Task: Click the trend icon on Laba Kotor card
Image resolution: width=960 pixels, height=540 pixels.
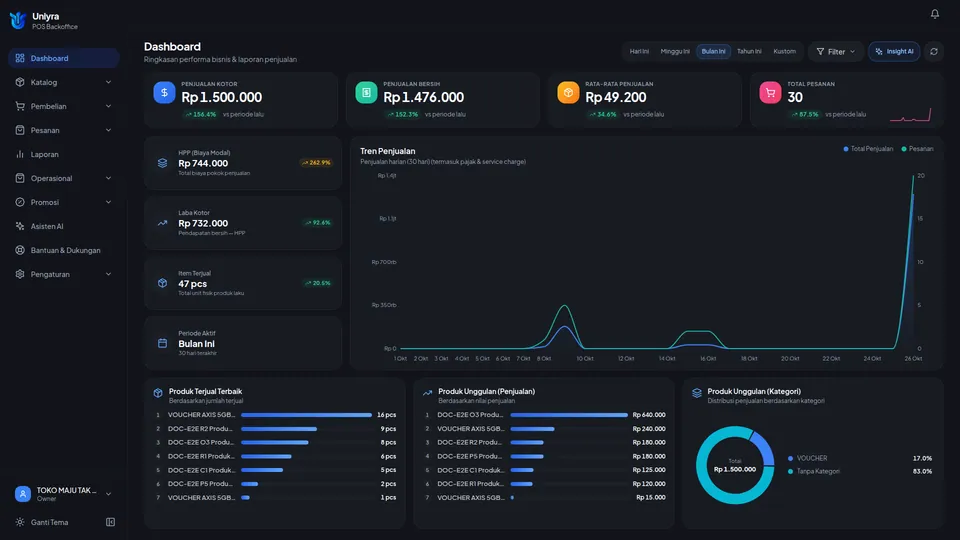Action: click(162, 223)
